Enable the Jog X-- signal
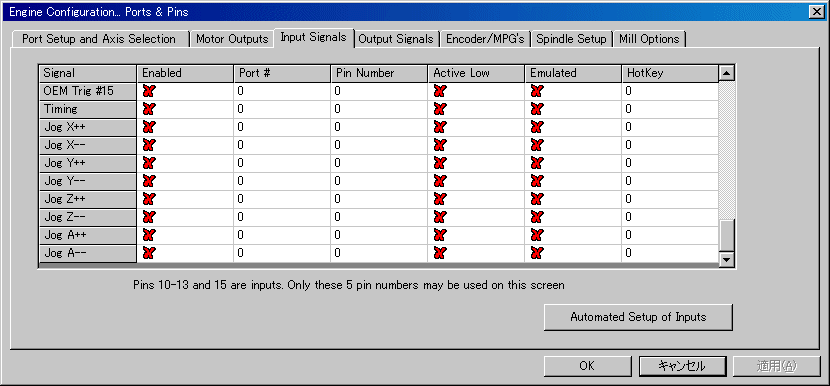The height and width of the screenshot is (386, 830). pos(149,145)
